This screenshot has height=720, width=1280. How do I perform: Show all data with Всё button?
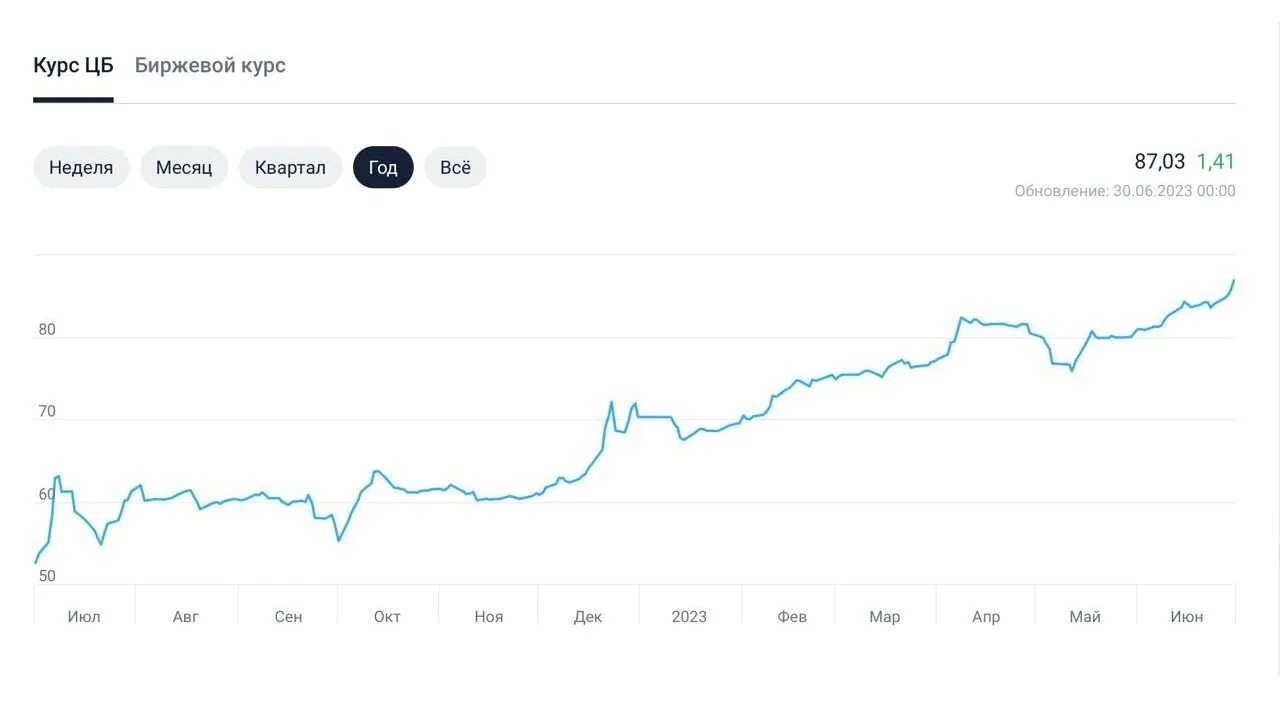(455, 168)
